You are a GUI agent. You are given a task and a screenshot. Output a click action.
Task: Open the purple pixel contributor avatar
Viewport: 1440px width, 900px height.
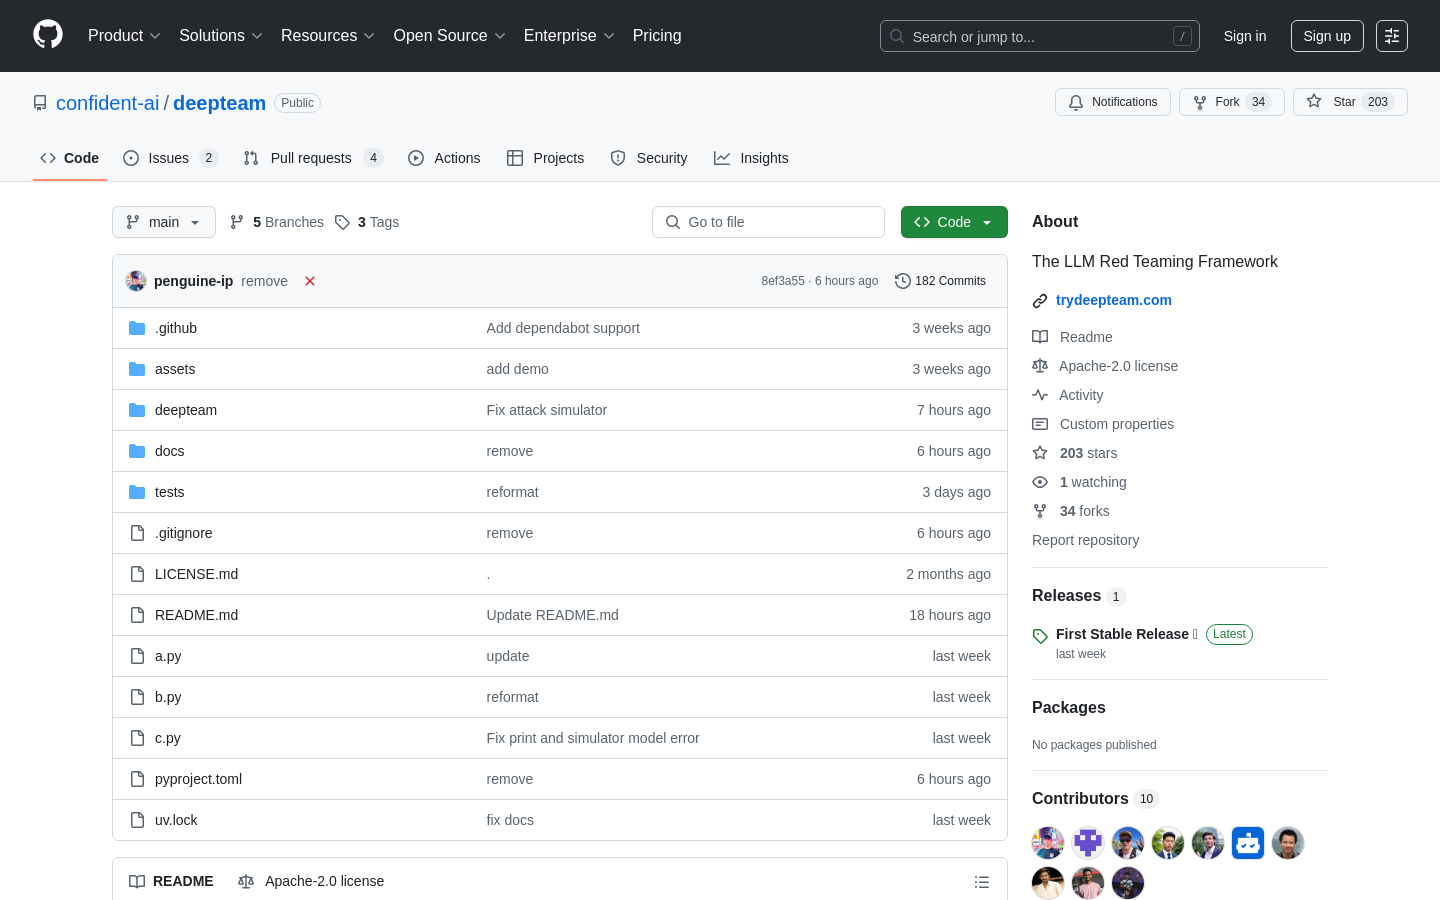click(x=1088, y=843)
